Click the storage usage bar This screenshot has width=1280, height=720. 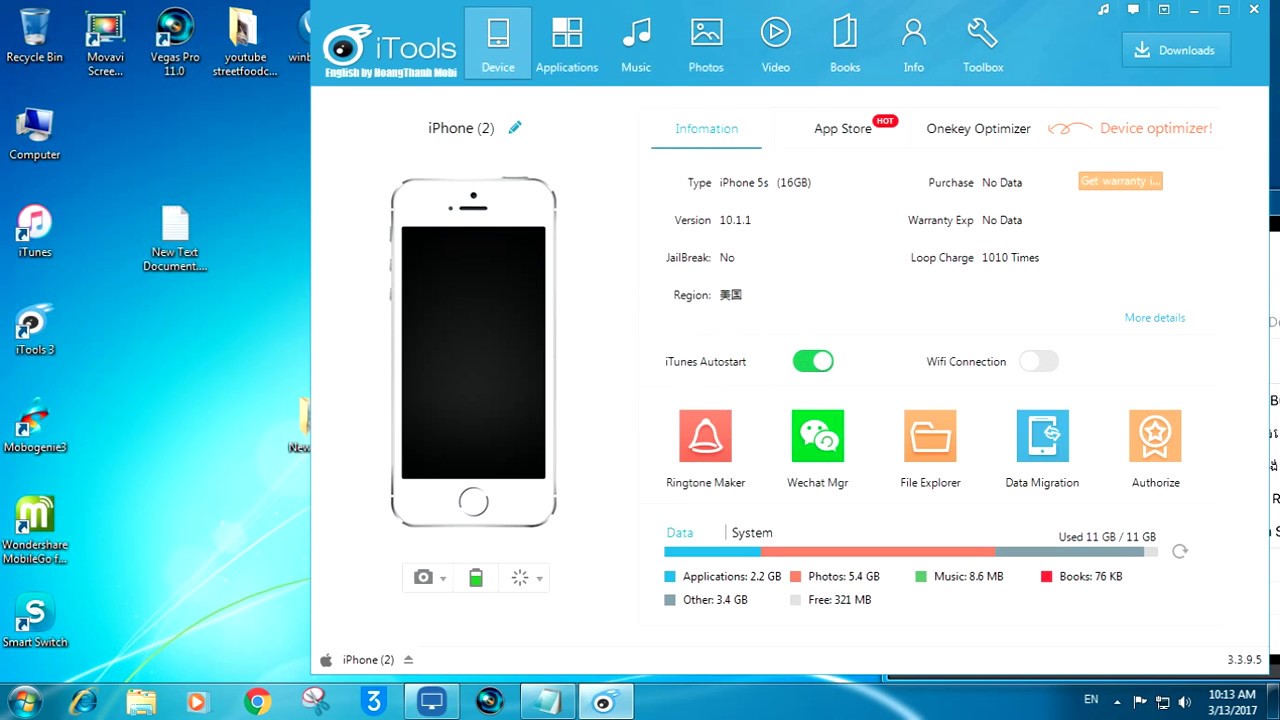[911, 552]
